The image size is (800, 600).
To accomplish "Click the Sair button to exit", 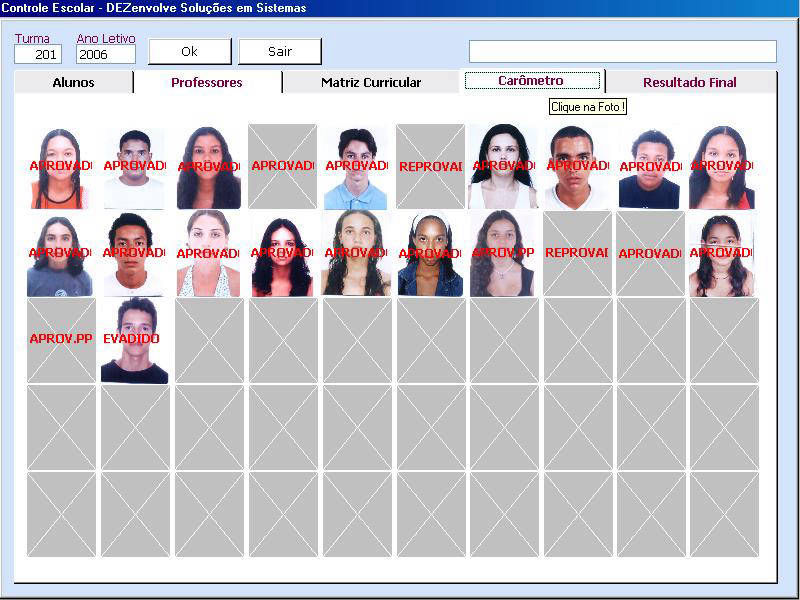I will (x=280, y=51).
